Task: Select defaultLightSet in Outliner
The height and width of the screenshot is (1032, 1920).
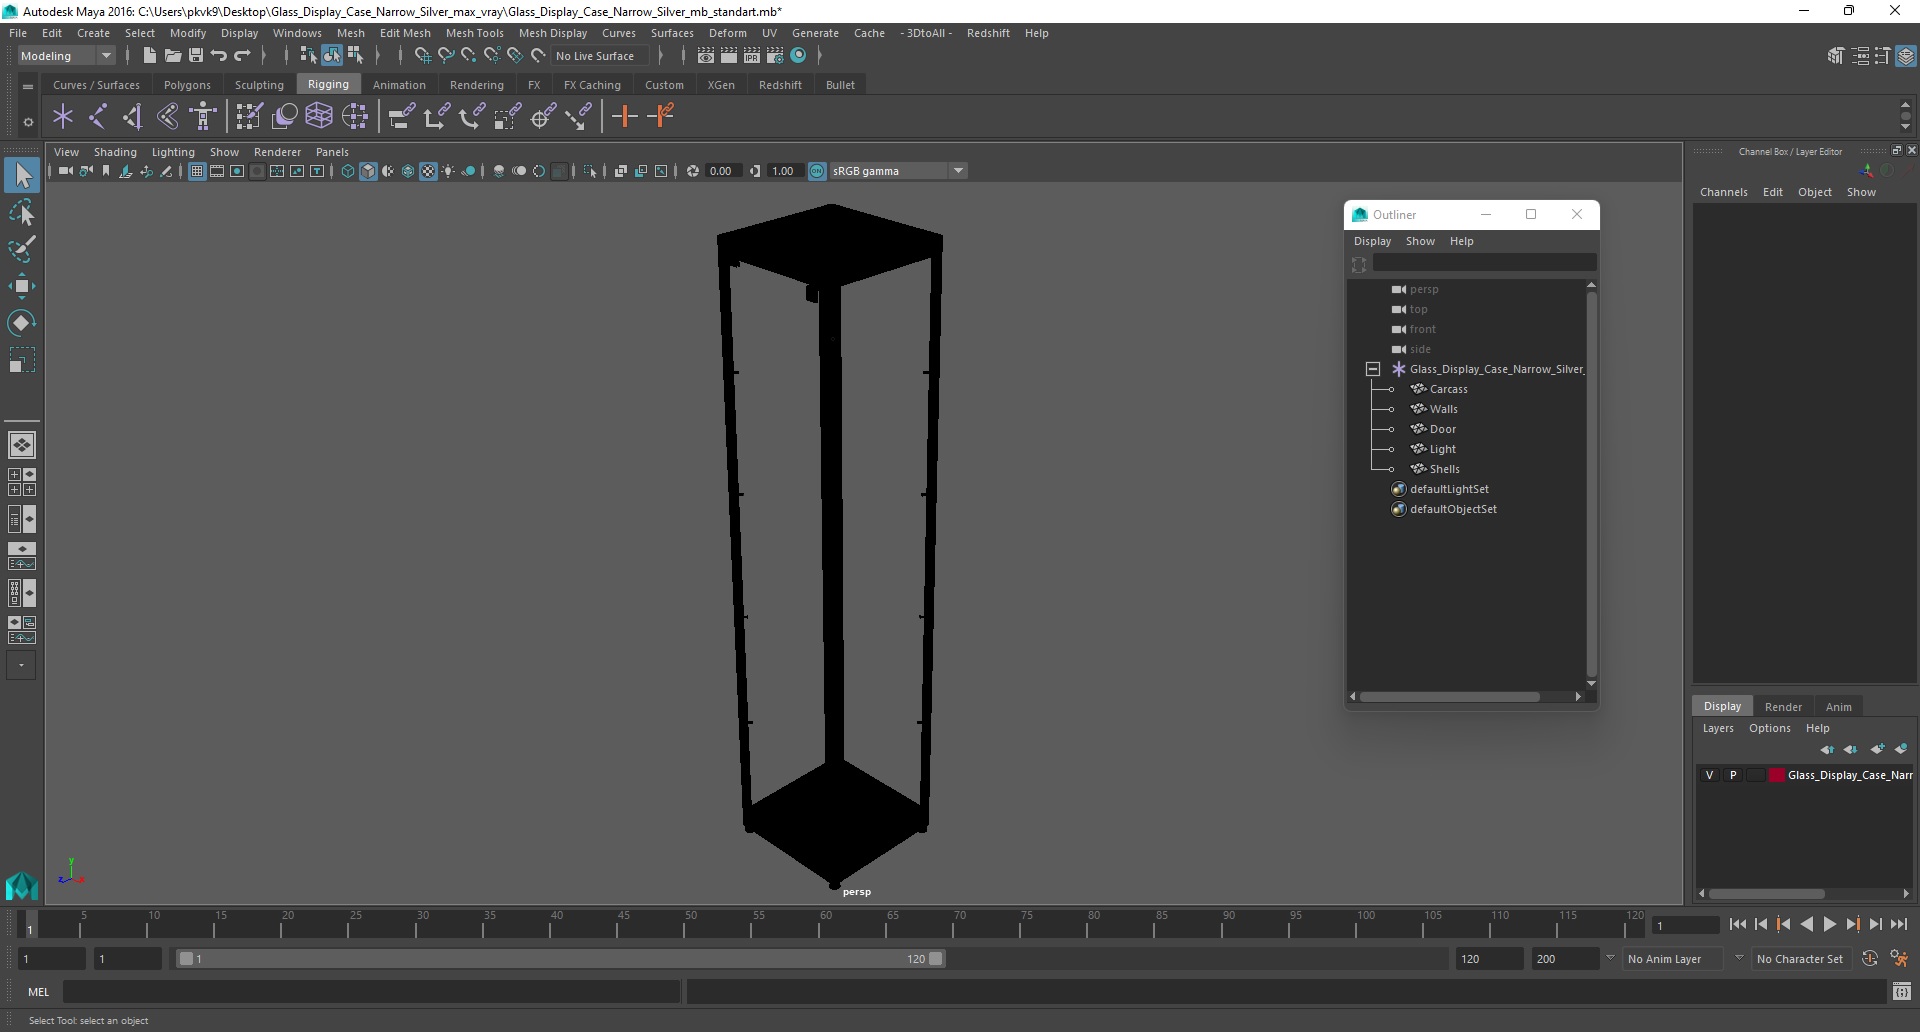Action: (x=1448, y=489)
